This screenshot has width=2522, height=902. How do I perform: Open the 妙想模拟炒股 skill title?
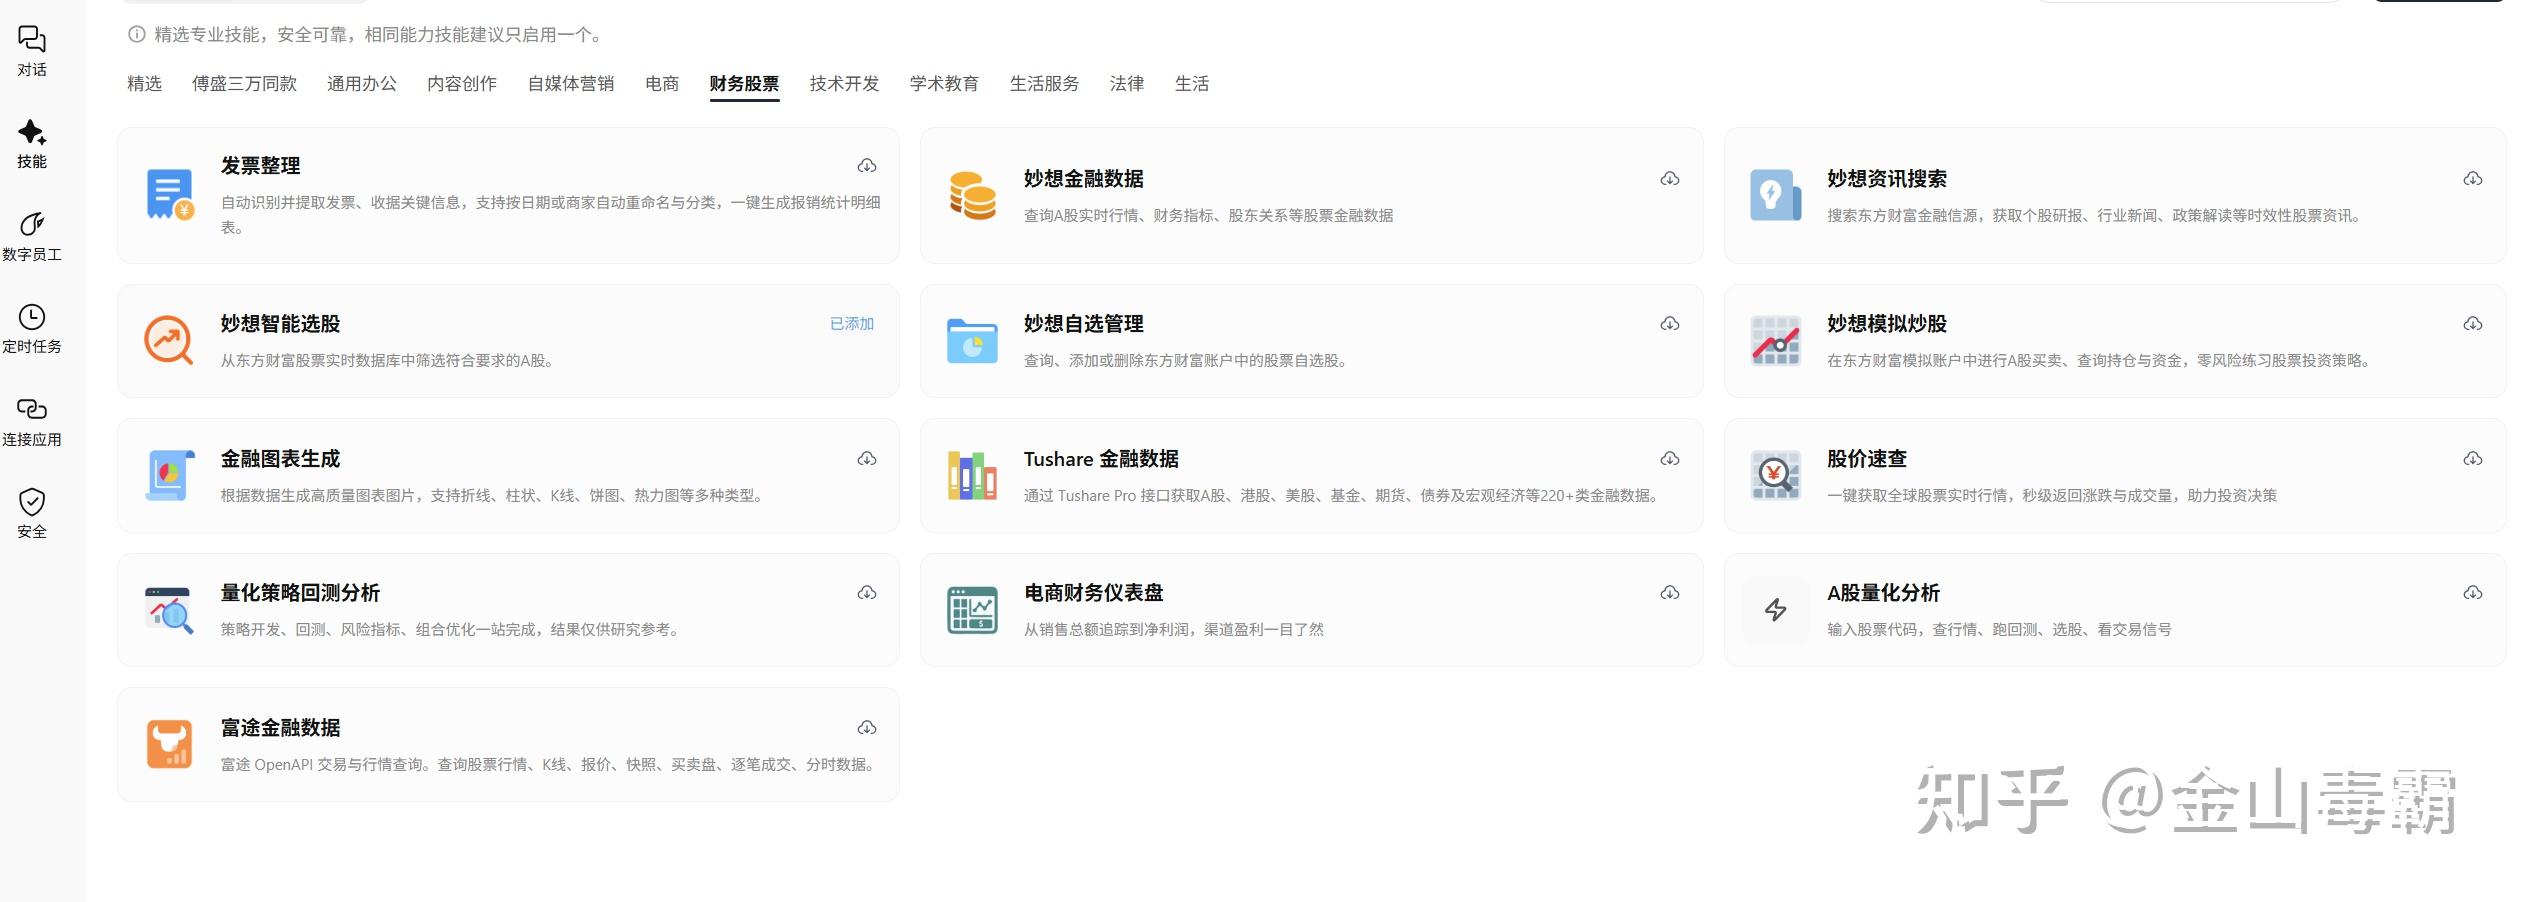[1887, 324]
